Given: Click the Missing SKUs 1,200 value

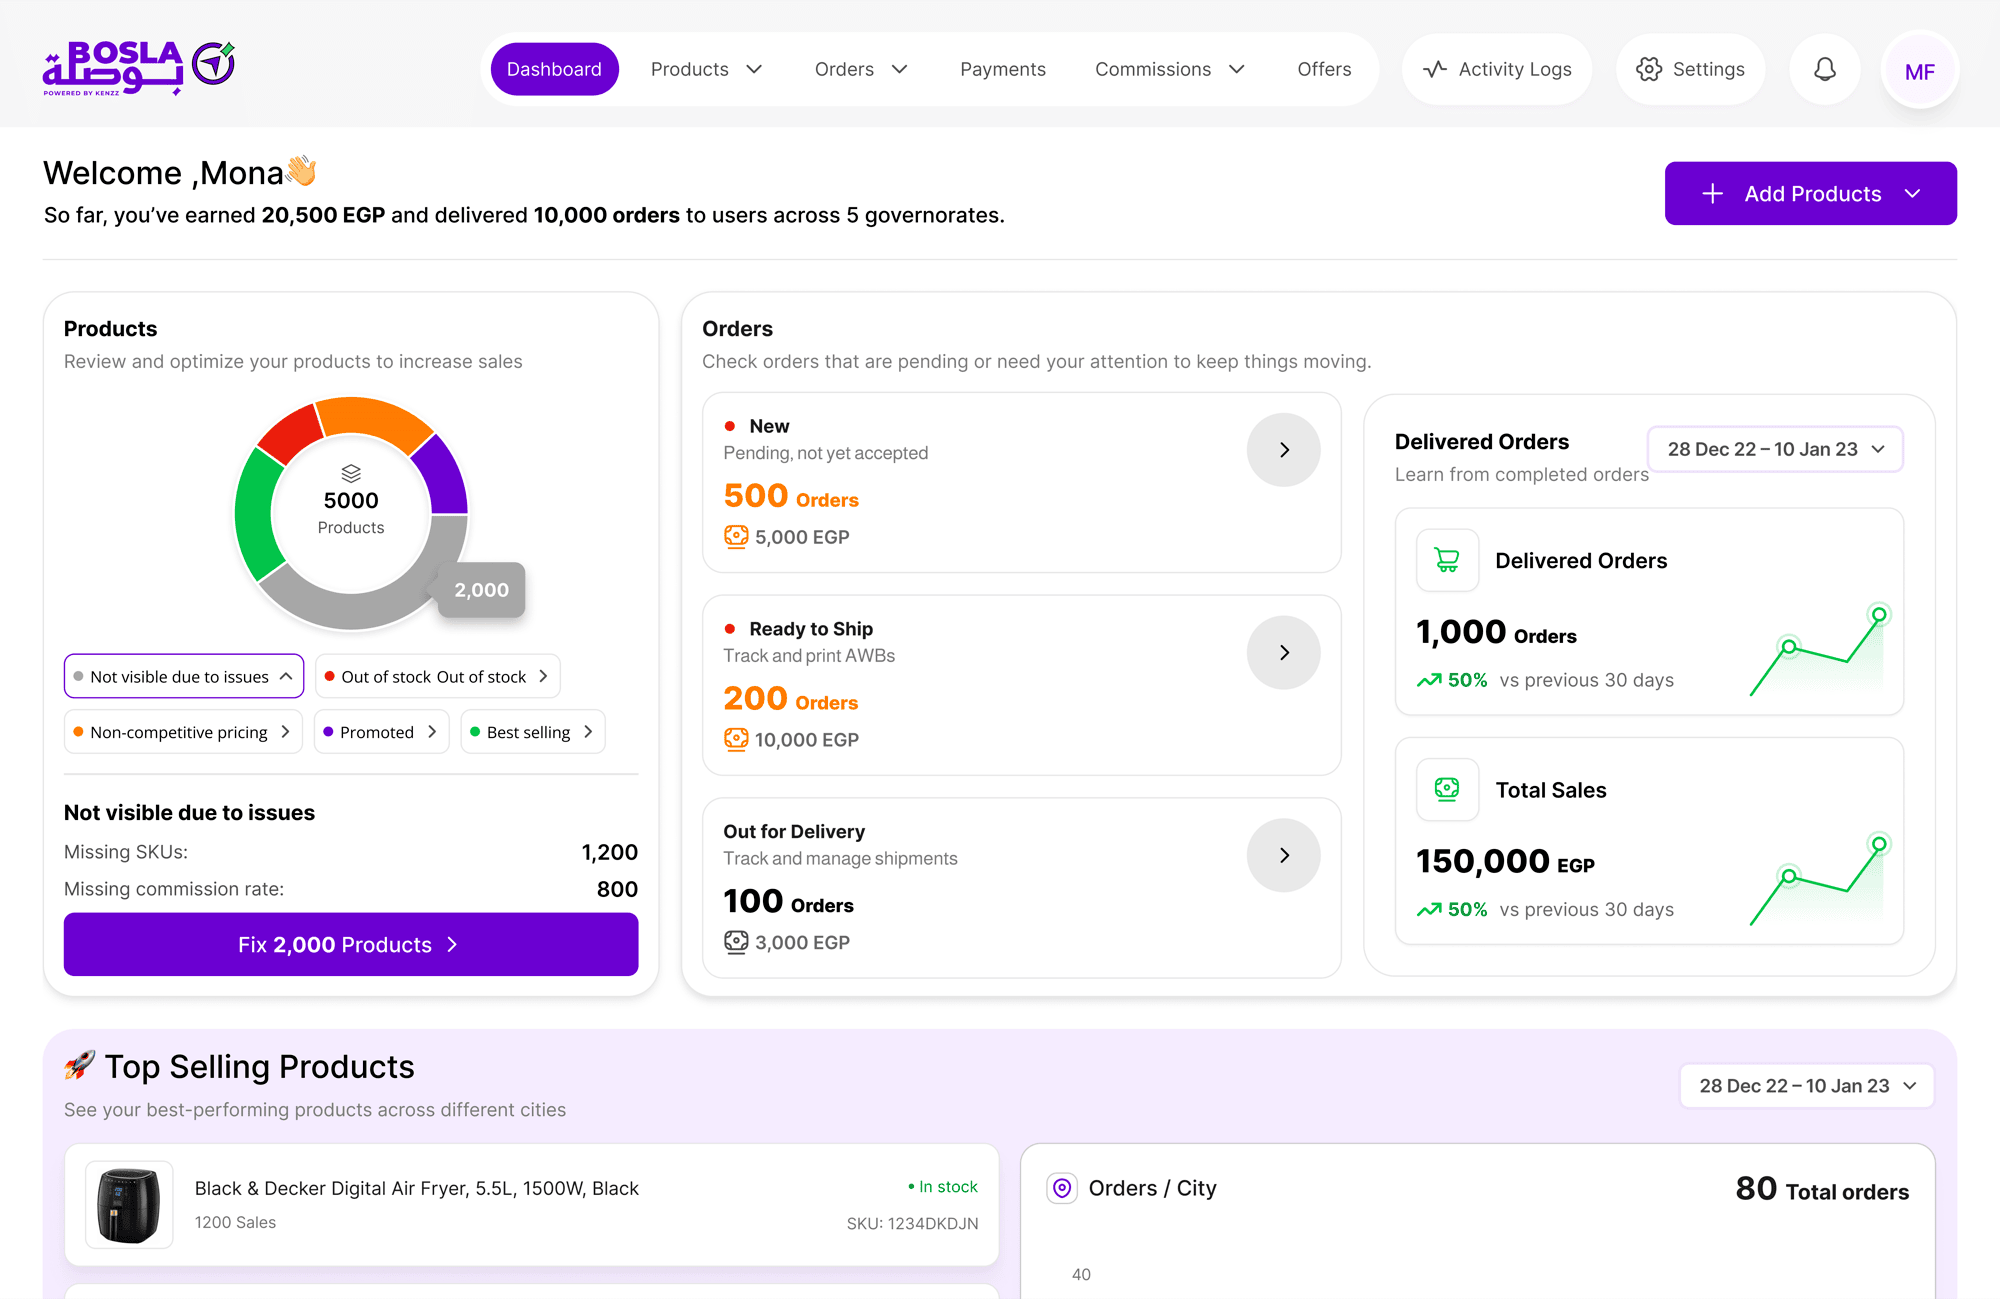Looking at the screenshot, I should tap(609, 852).
